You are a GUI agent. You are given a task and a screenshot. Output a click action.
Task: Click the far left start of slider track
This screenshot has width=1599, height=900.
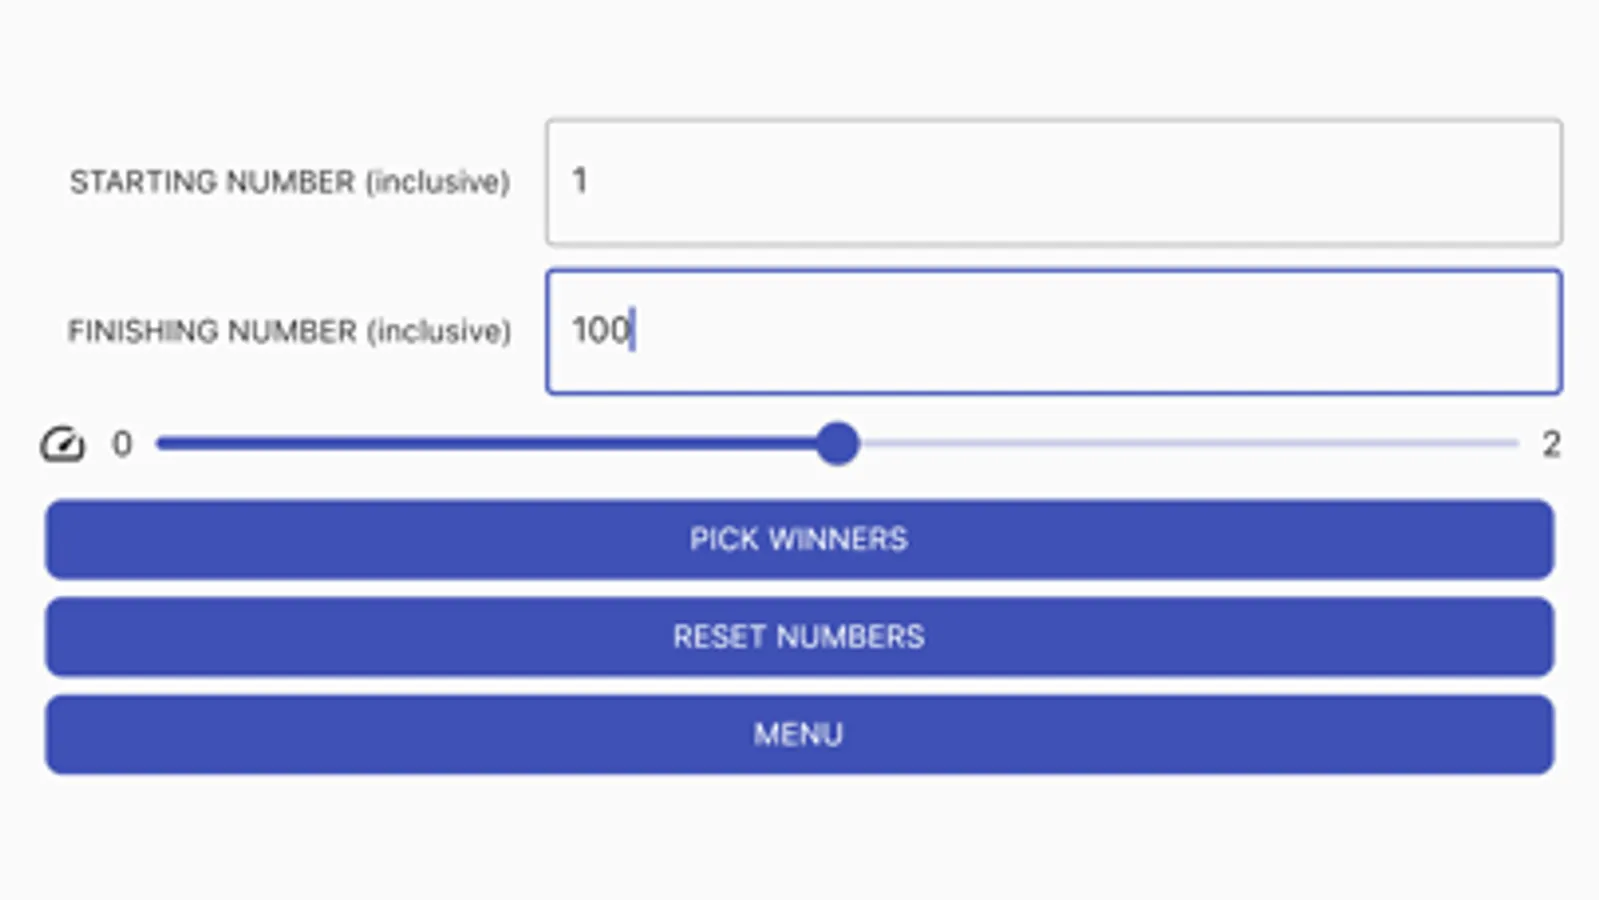click(x=162, y=443)
